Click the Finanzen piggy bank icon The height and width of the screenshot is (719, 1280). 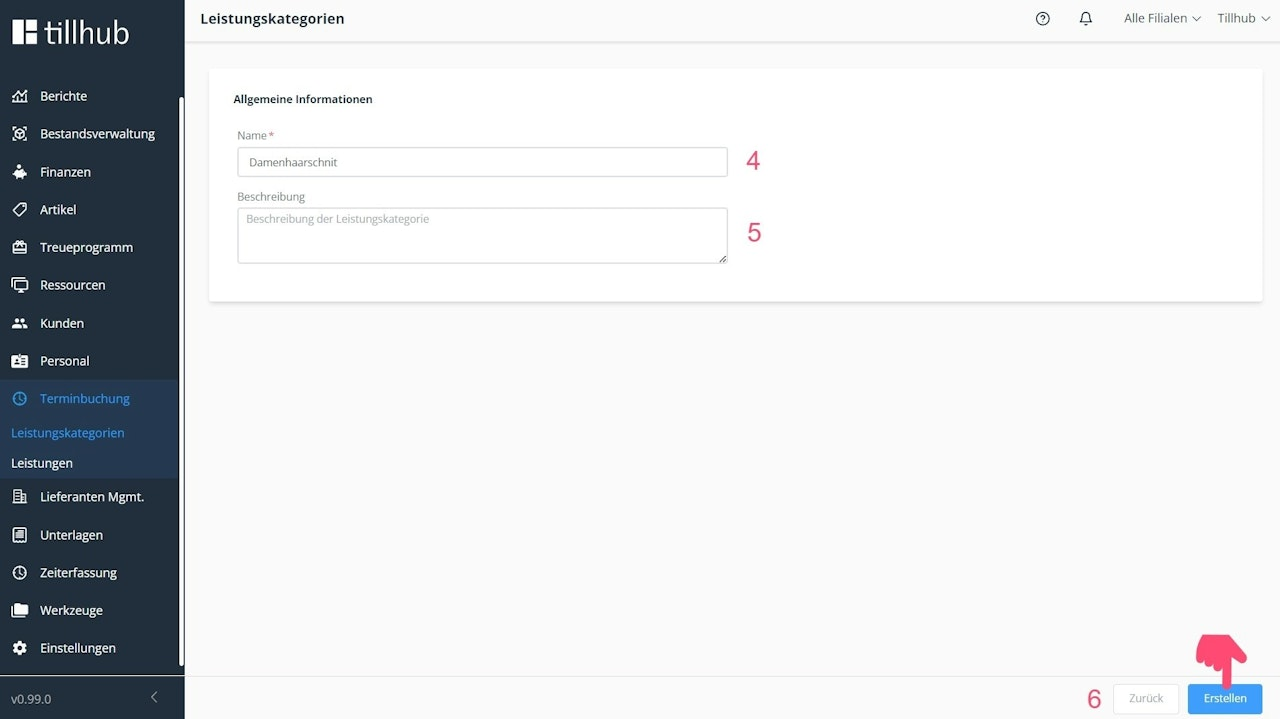[x=19, y=172]
